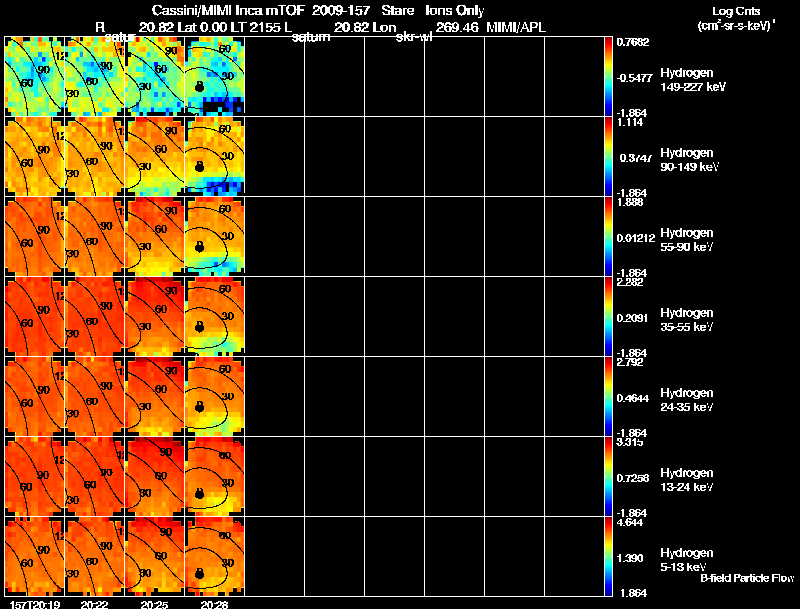Image resolution: width=800 pixels, height=609 pixels.
Task: Click the color scale value '0.01212'
Action: click(635, 238)
